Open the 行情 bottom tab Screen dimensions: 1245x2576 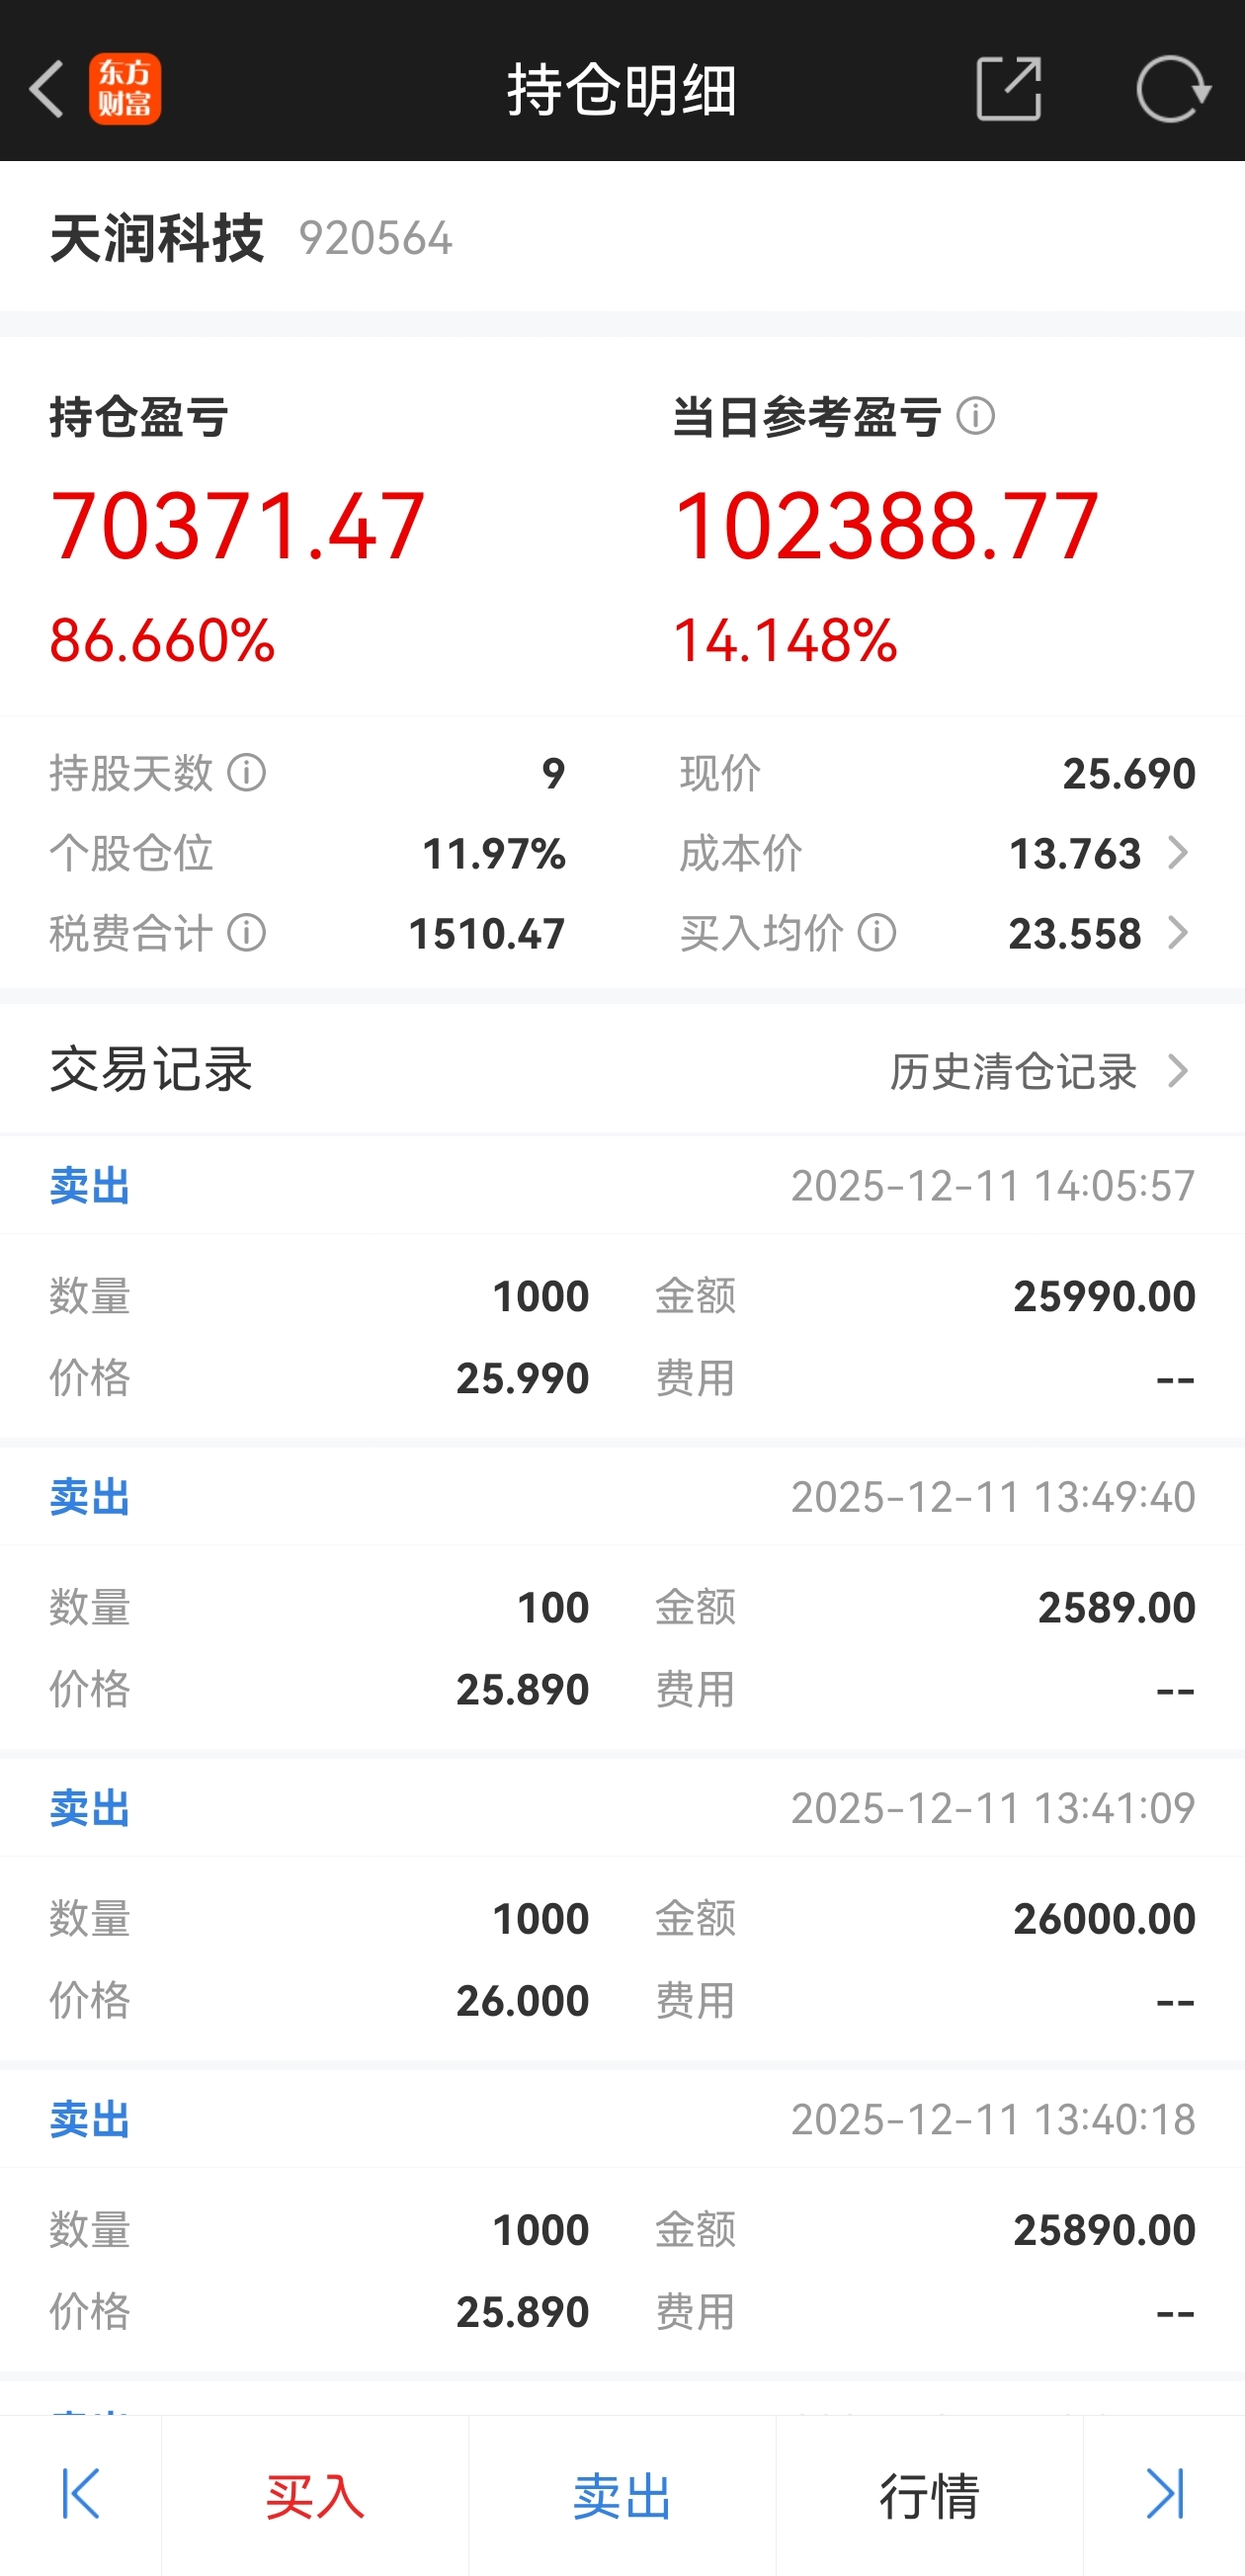(x=929, y=2495)
